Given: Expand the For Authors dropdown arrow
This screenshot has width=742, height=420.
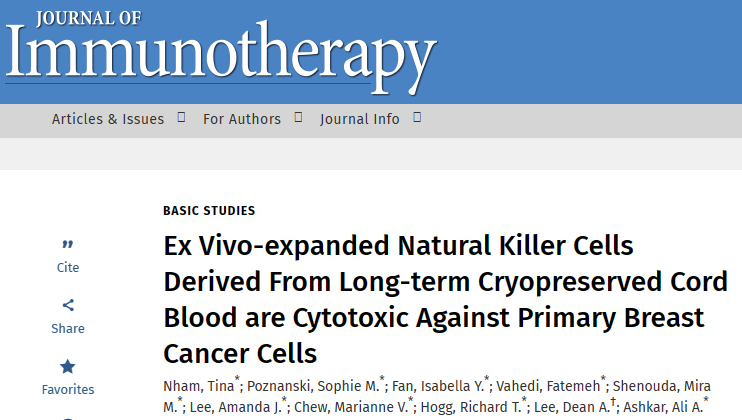Looking at the screenshot, I should tap(298, 117).
